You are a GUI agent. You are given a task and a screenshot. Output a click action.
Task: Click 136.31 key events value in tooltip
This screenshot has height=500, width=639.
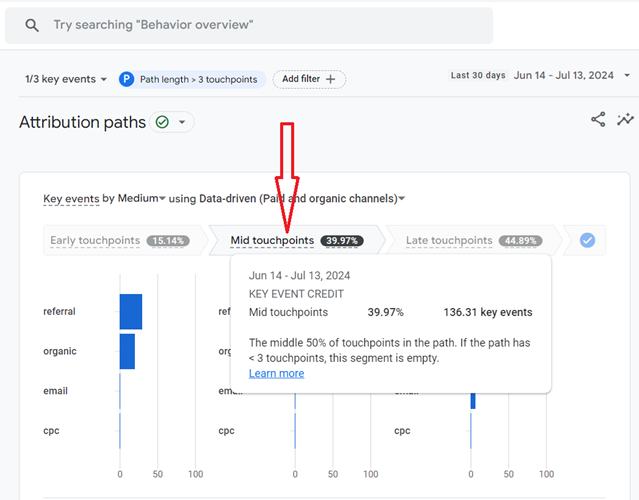click(488, 313)
